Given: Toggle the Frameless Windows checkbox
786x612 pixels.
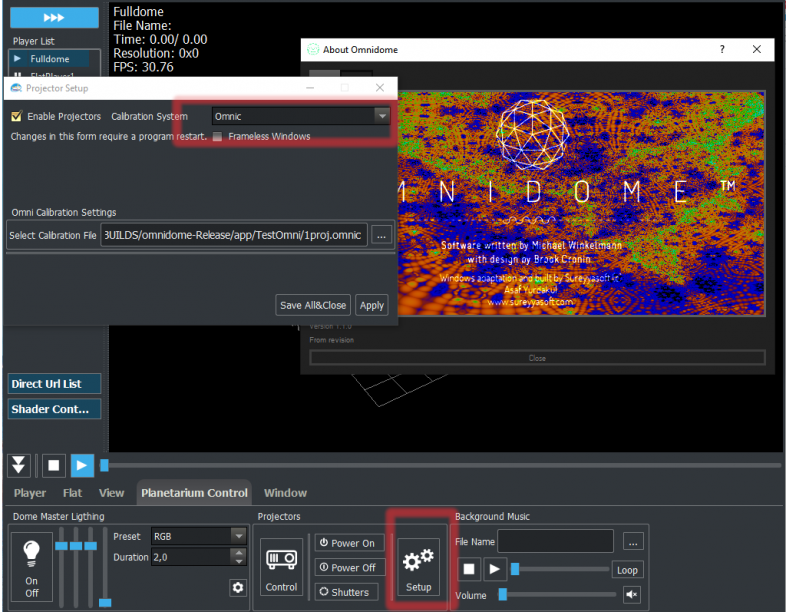Looking at the screenshot, I should [x=218, y=137].
